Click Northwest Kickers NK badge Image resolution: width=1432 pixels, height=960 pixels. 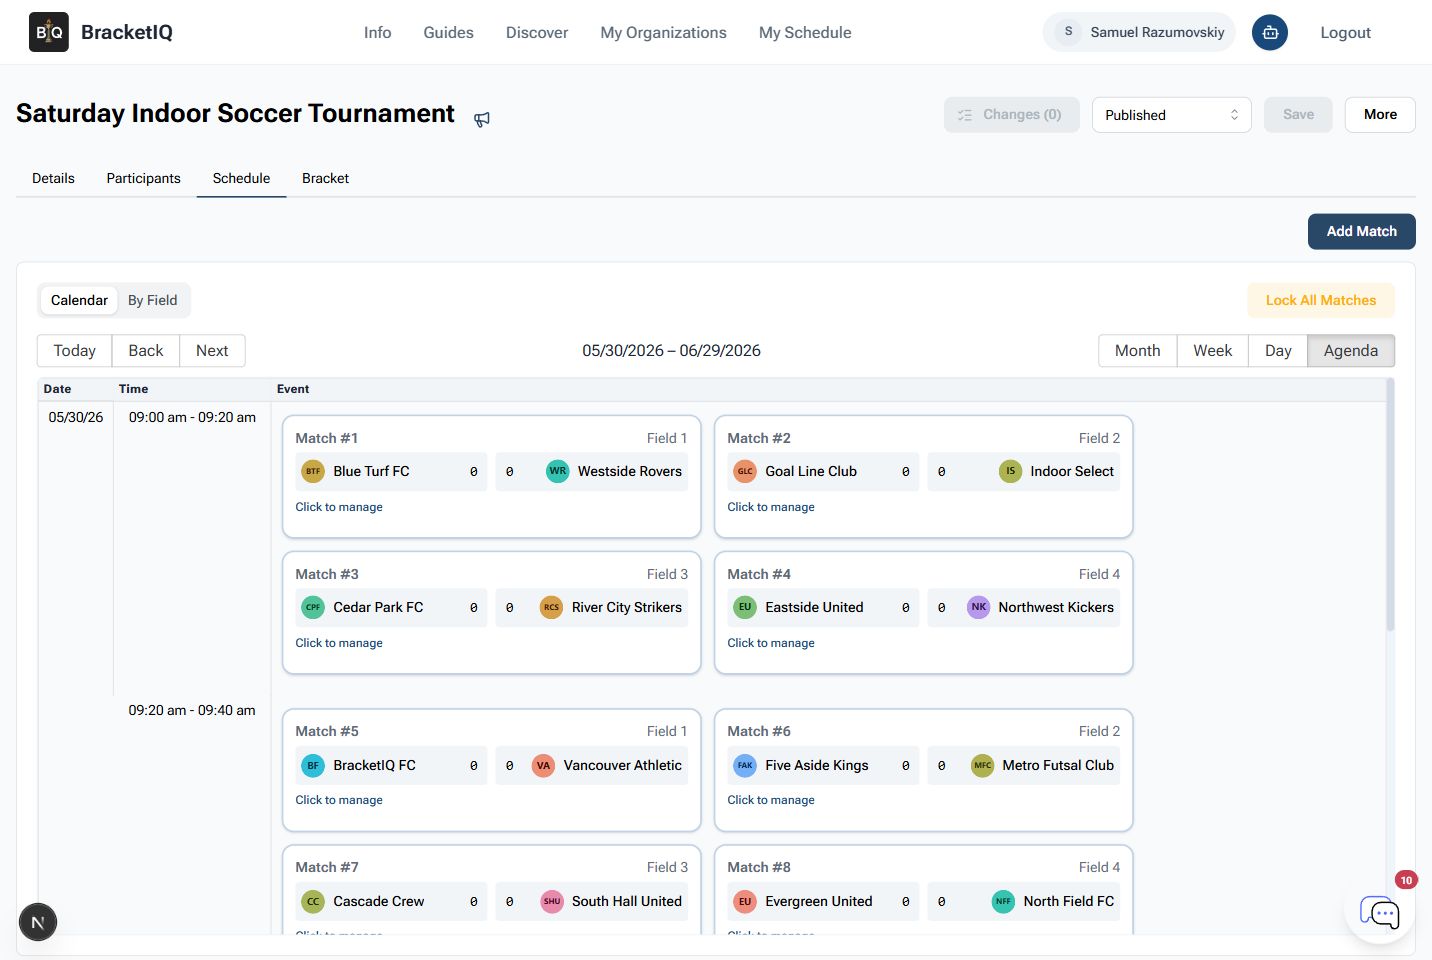[x=979, y=607]
